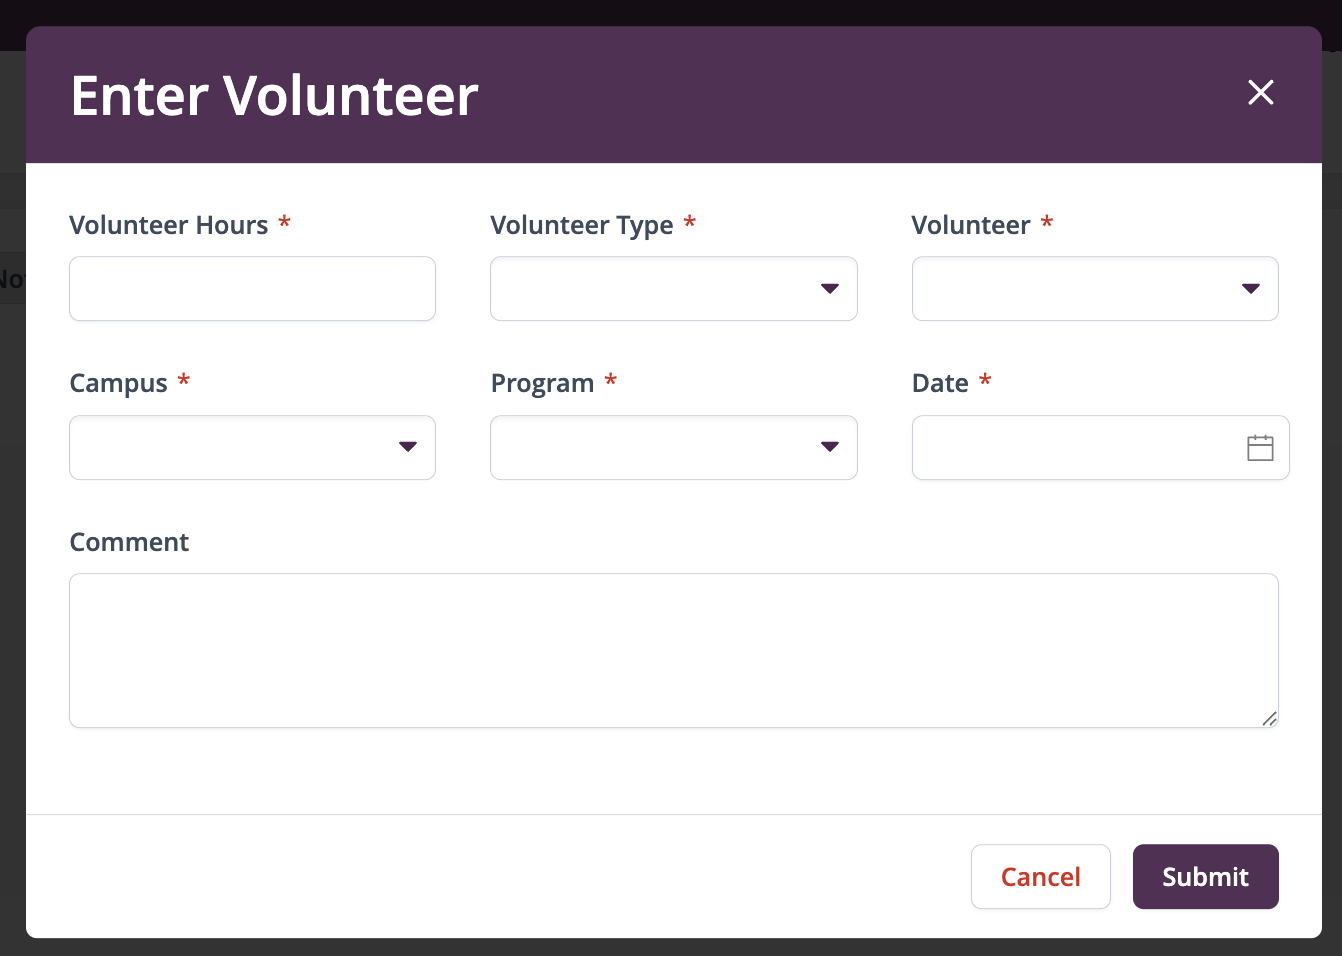Click the Campus field label
The image size is (1342, 956).
click(118, 384)
